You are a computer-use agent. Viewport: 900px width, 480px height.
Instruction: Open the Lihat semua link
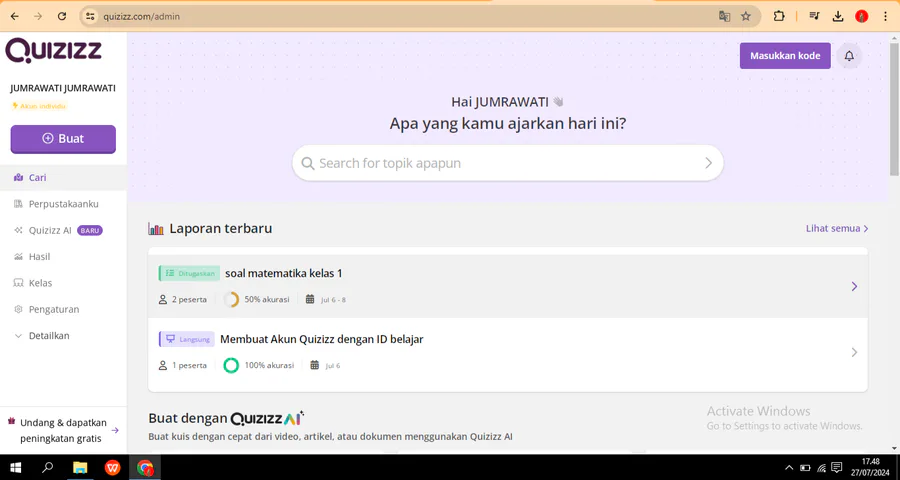pyautogui.click(x=836, y=229)
